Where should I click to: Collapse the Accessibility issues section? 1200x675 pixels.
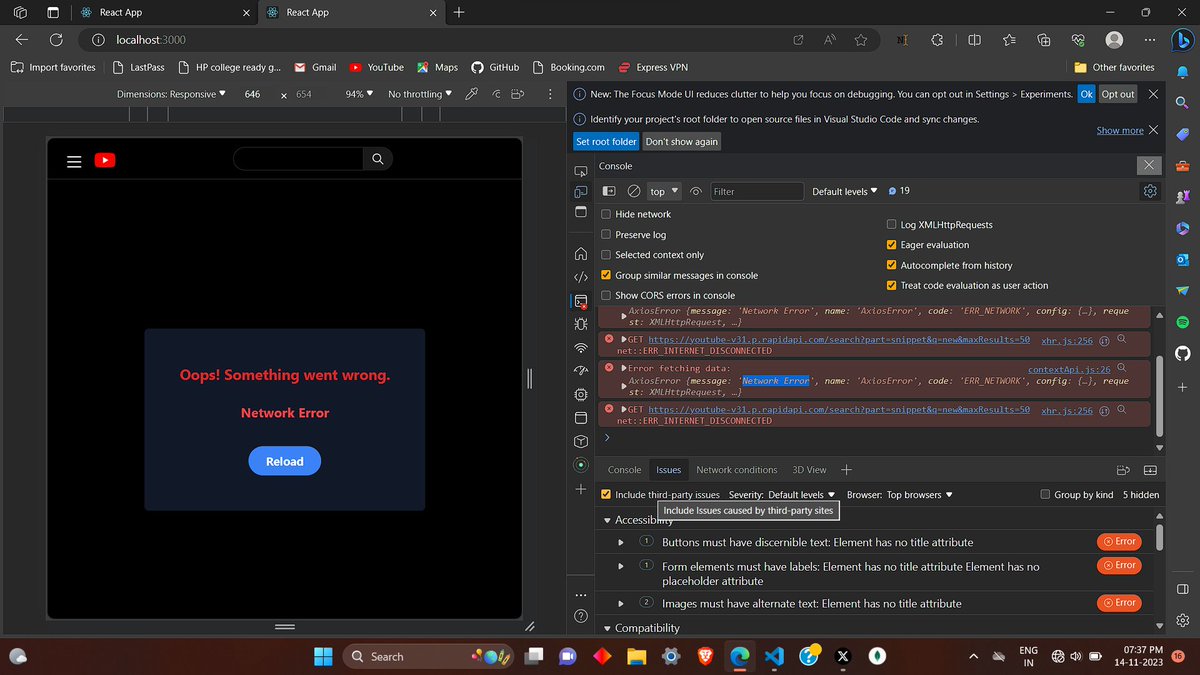(x=607, y=520)
